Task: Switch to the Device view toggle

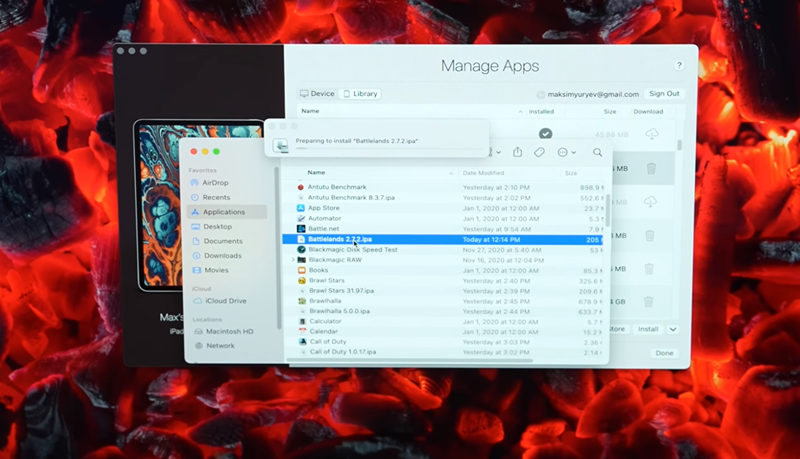Action: pos(317,94)
